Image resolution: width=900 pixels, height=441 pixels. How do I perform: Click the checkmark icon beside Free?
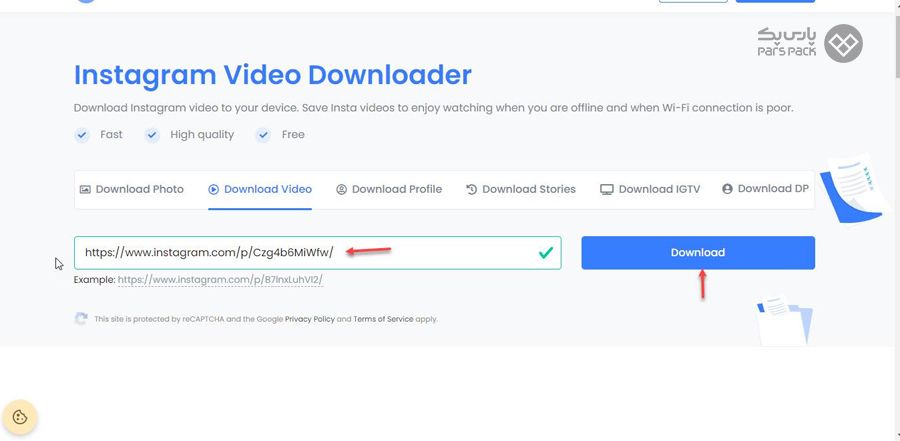263,135
